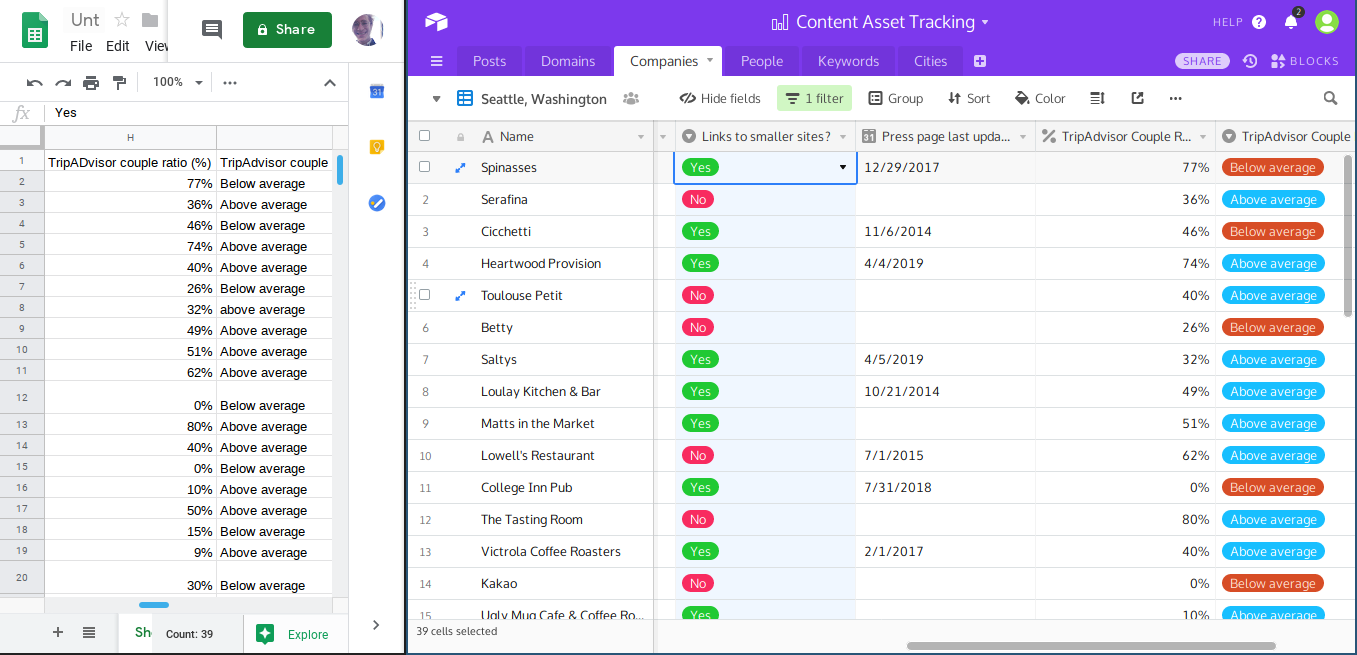This screenshot has height=655, width=1357.
Task: Open view collaborators icon
Action: coord(631,98)
